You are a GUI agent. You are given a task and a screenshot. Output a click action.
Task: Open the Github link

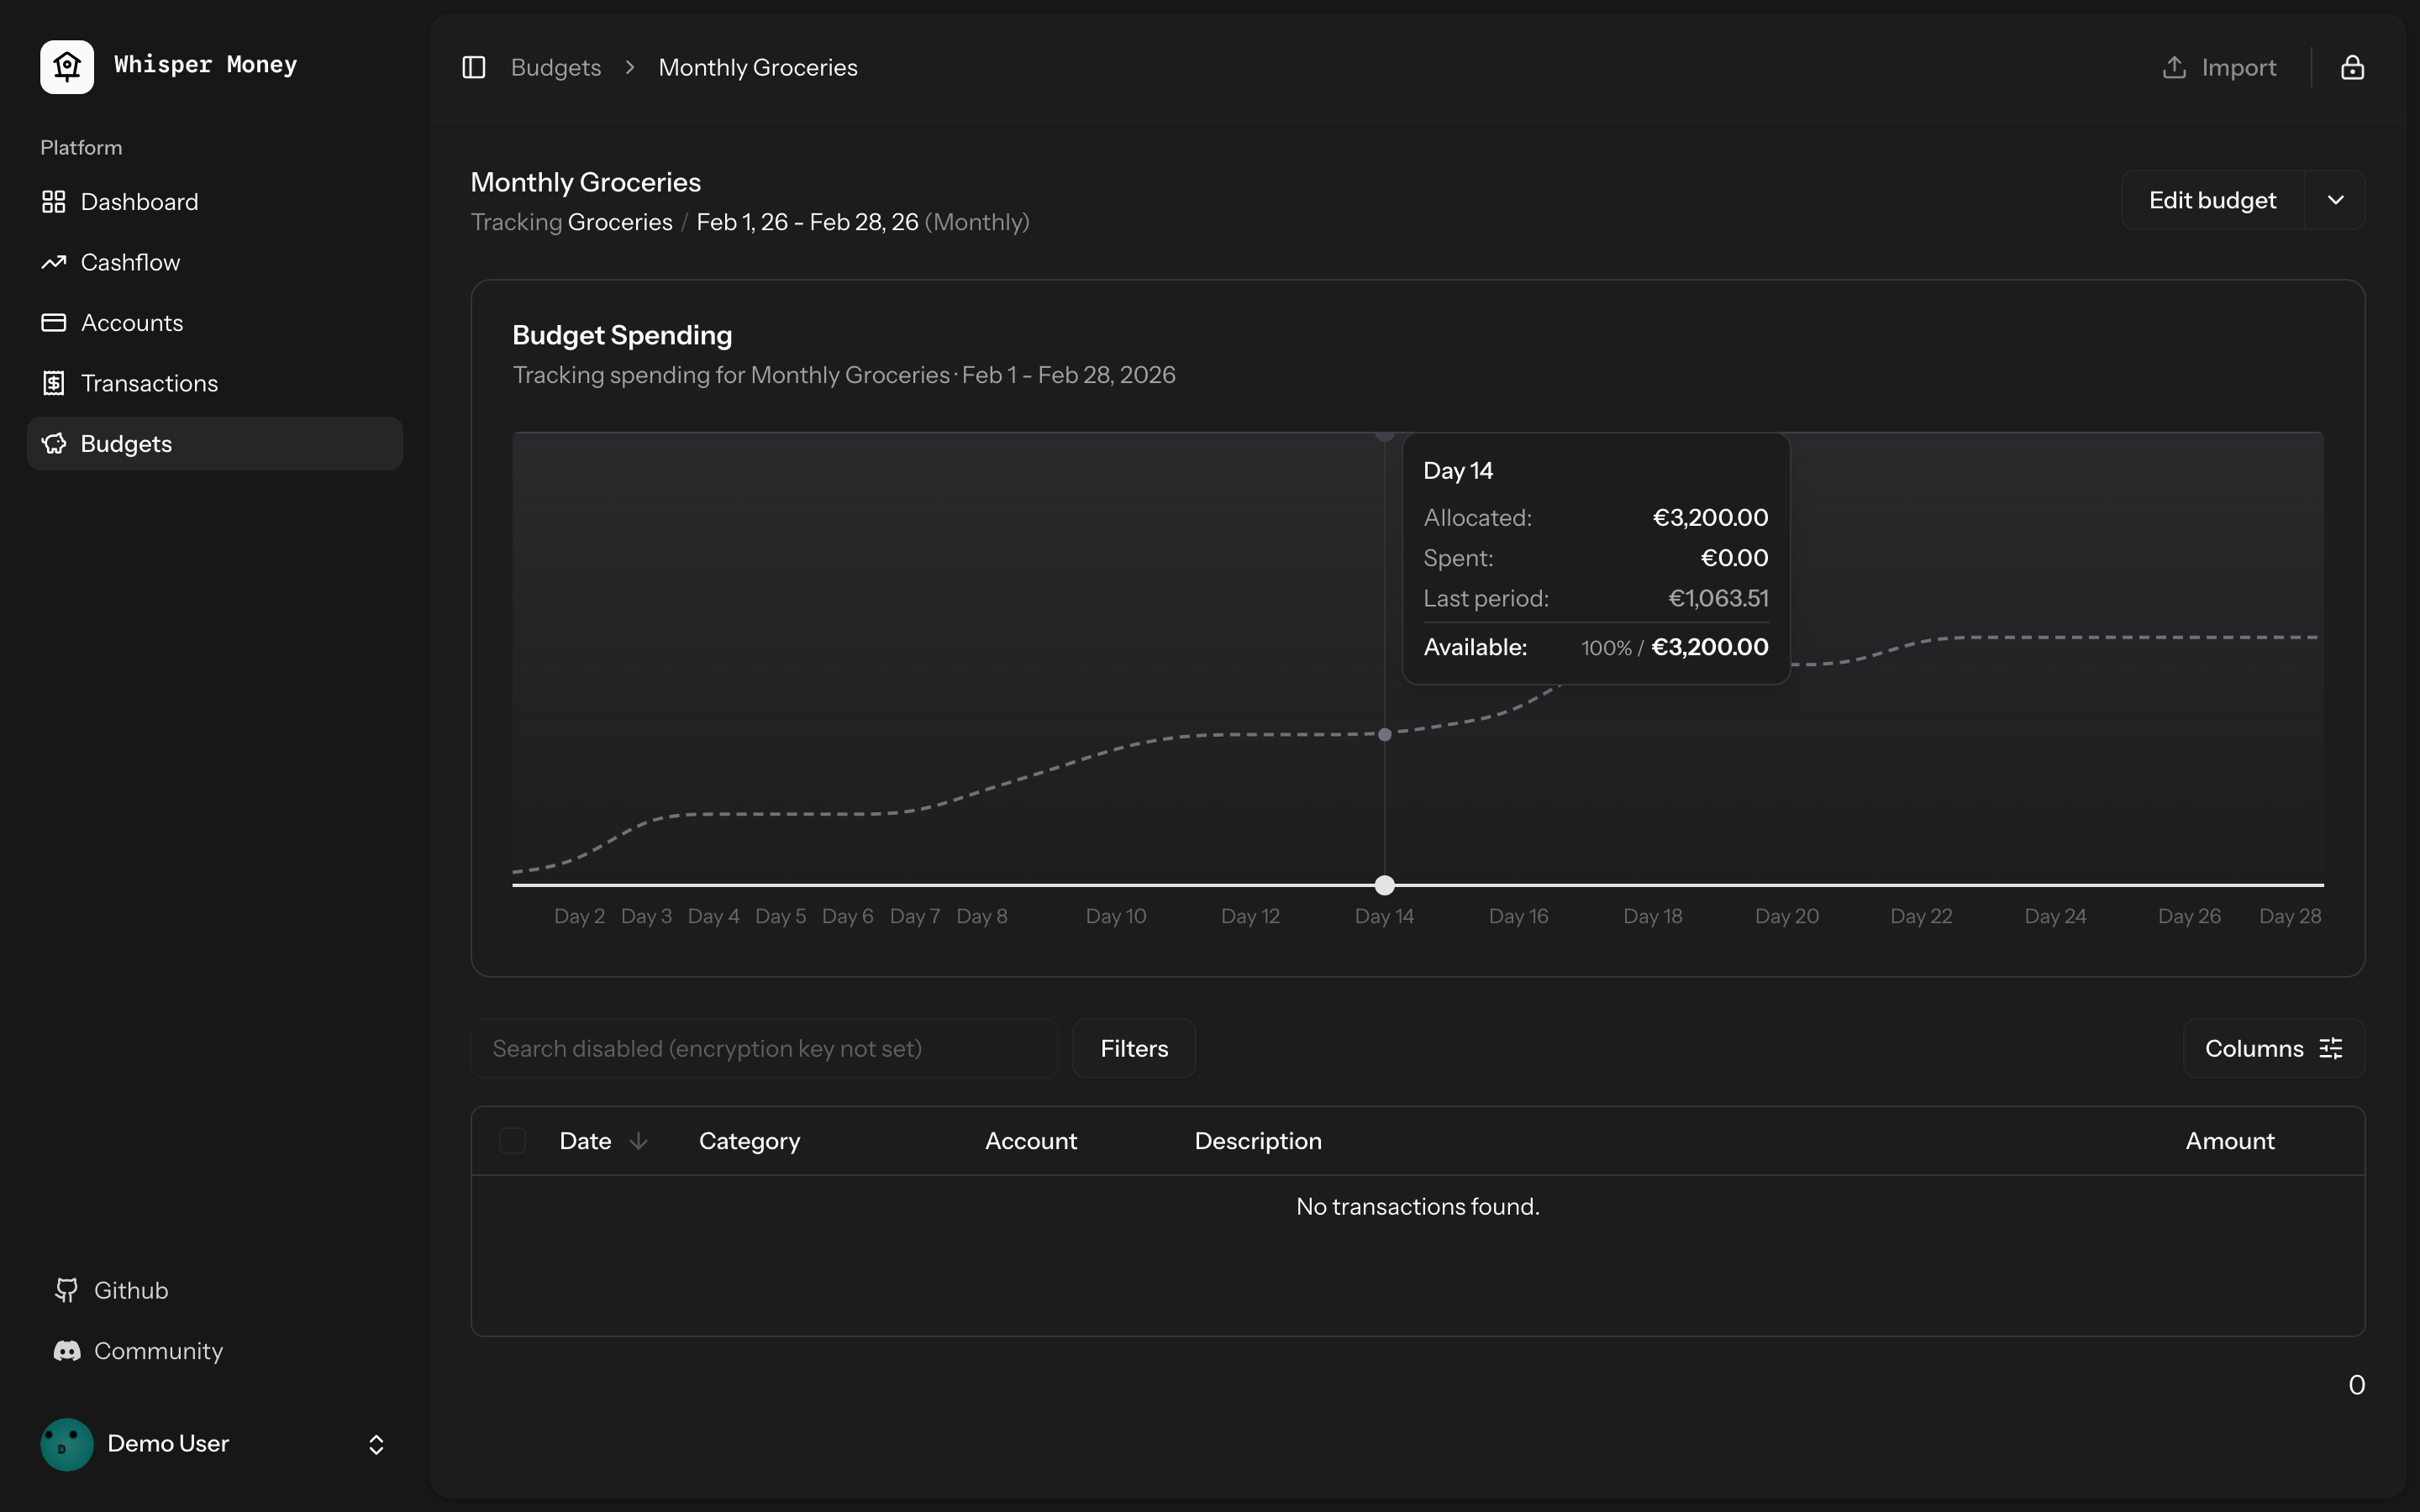[x=215, y=1290]
